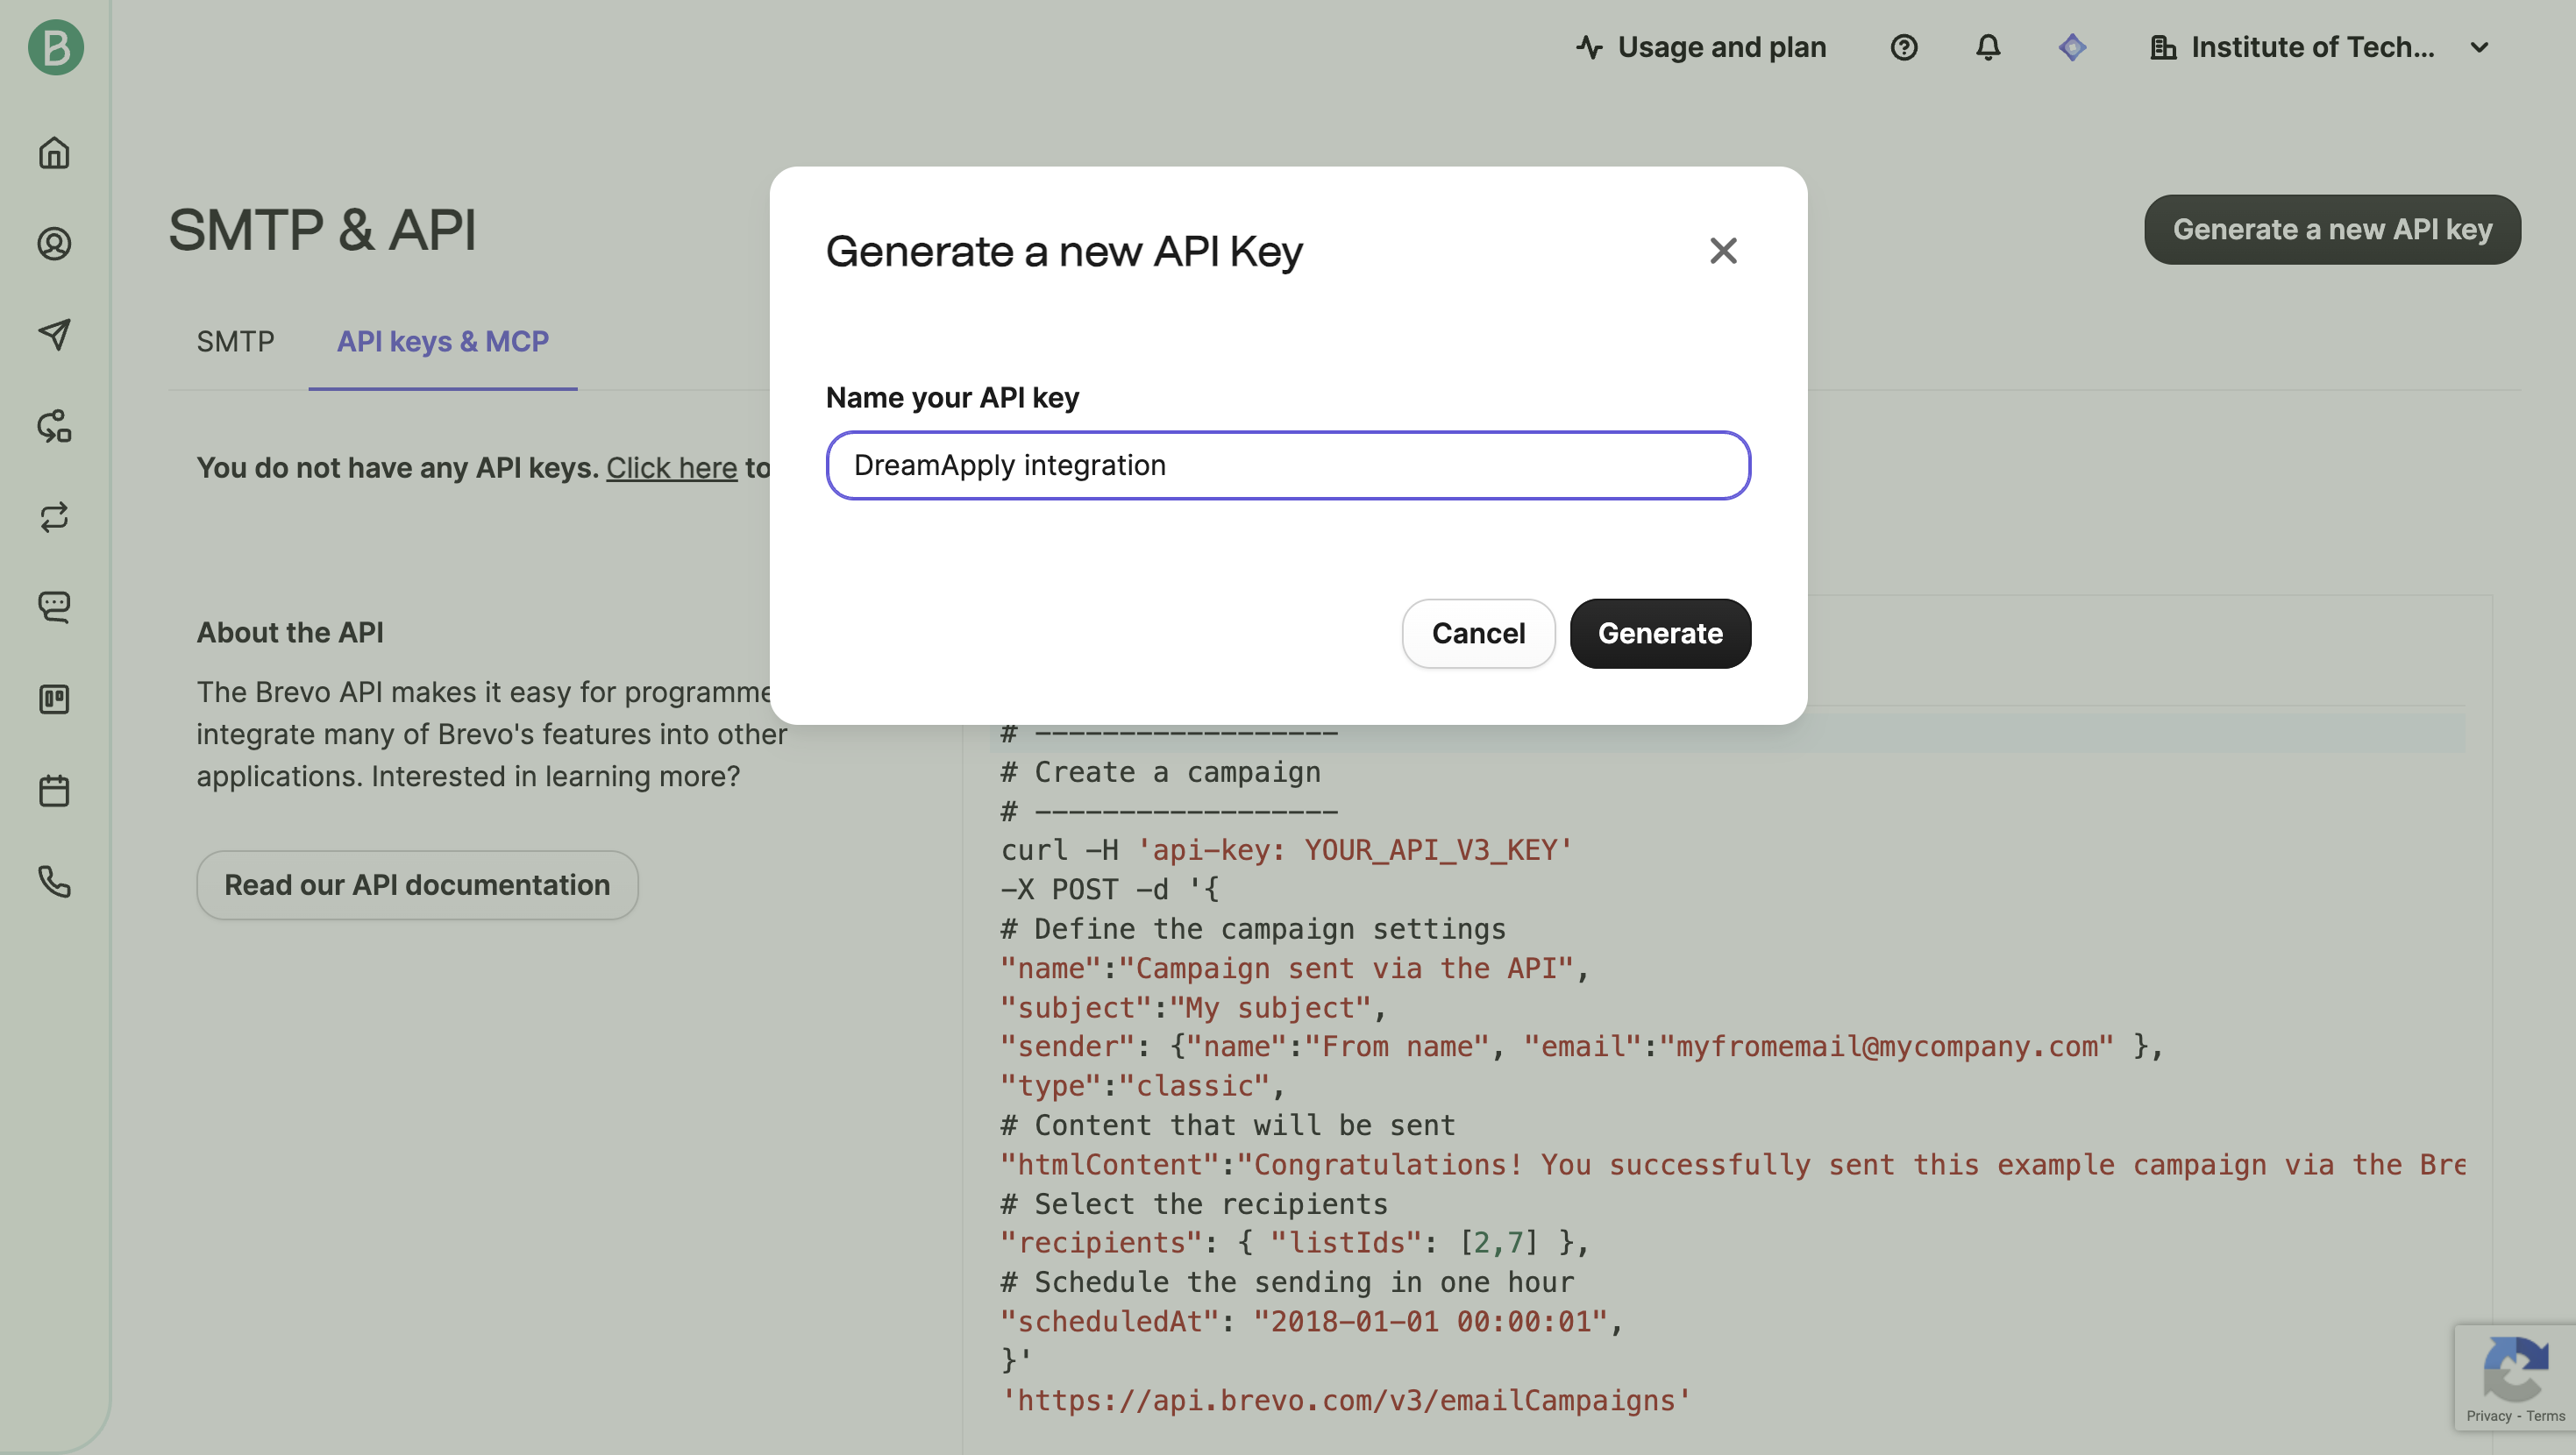This screenshot has width=2576, height=1455.
Task: Close the Generate API Key dialog
Action: (1723, 250)
